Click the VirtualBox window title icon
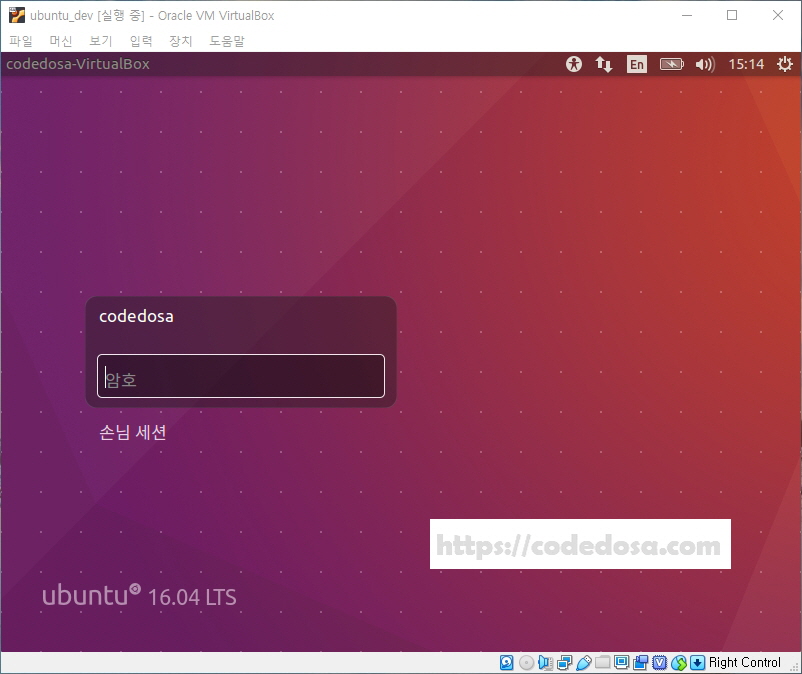 (17, 15)
